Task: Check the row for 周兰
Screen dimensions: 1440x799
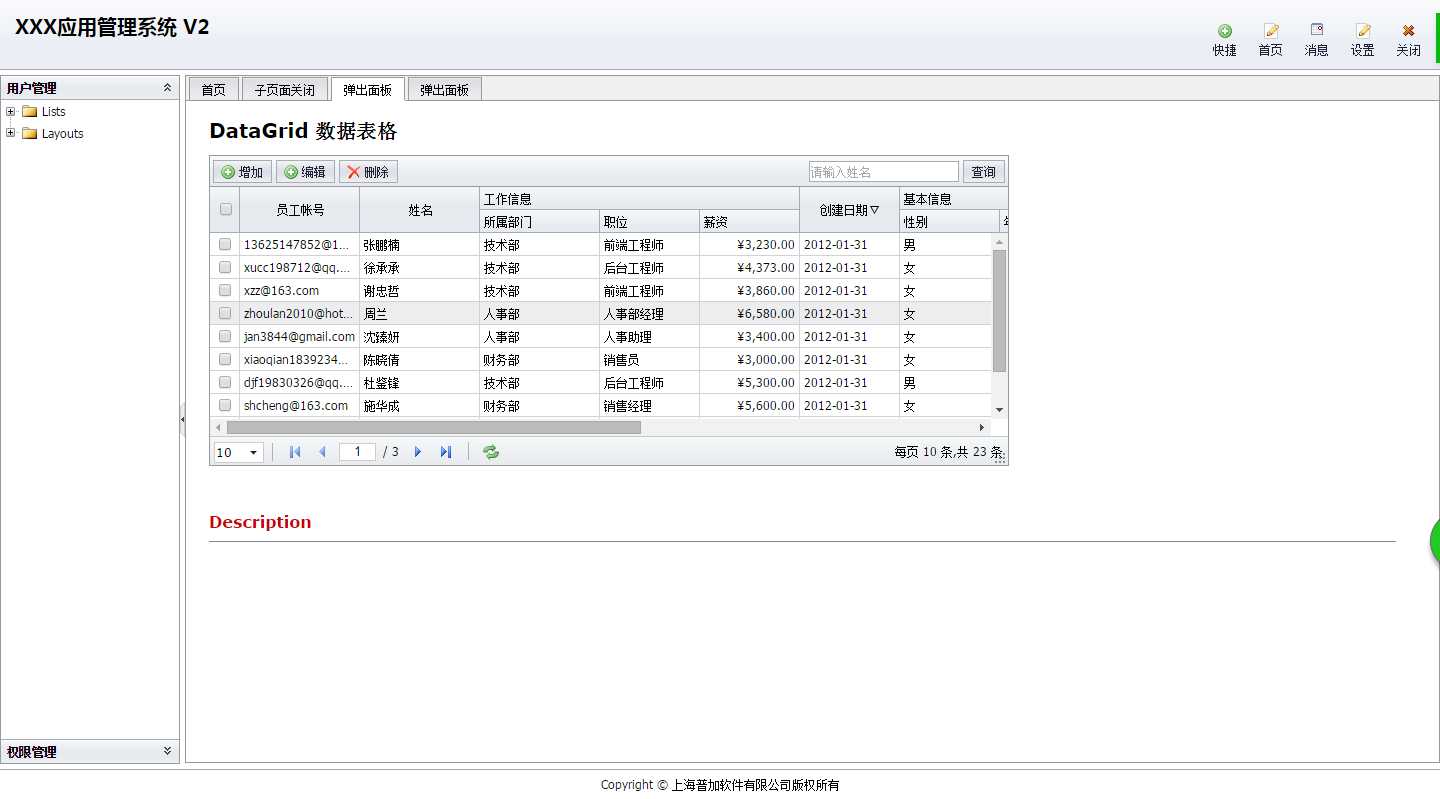Action: pos(225,313)
